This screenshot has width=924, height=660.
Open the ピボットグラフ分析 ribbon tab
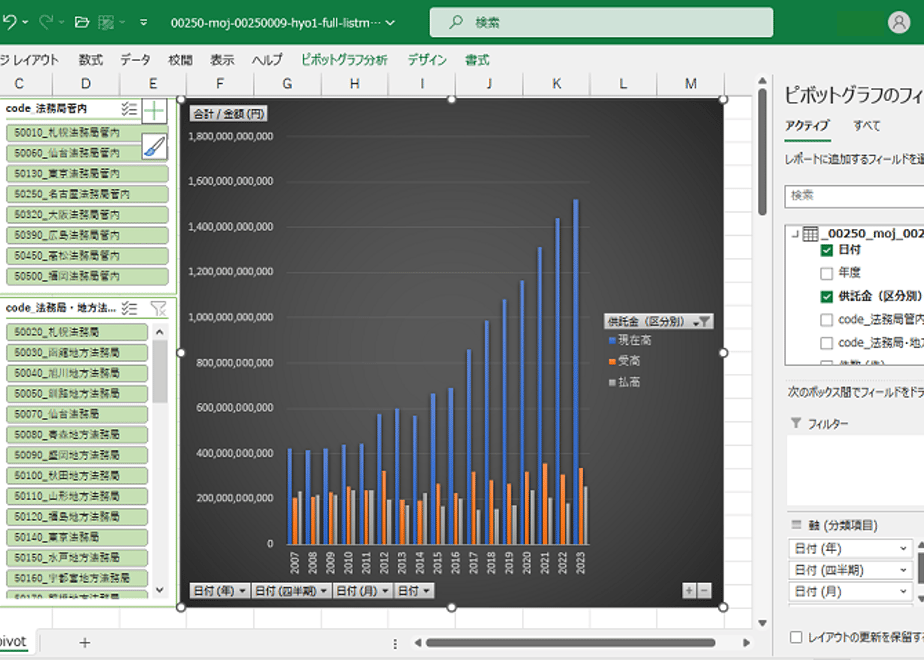(x=344, y=60)
